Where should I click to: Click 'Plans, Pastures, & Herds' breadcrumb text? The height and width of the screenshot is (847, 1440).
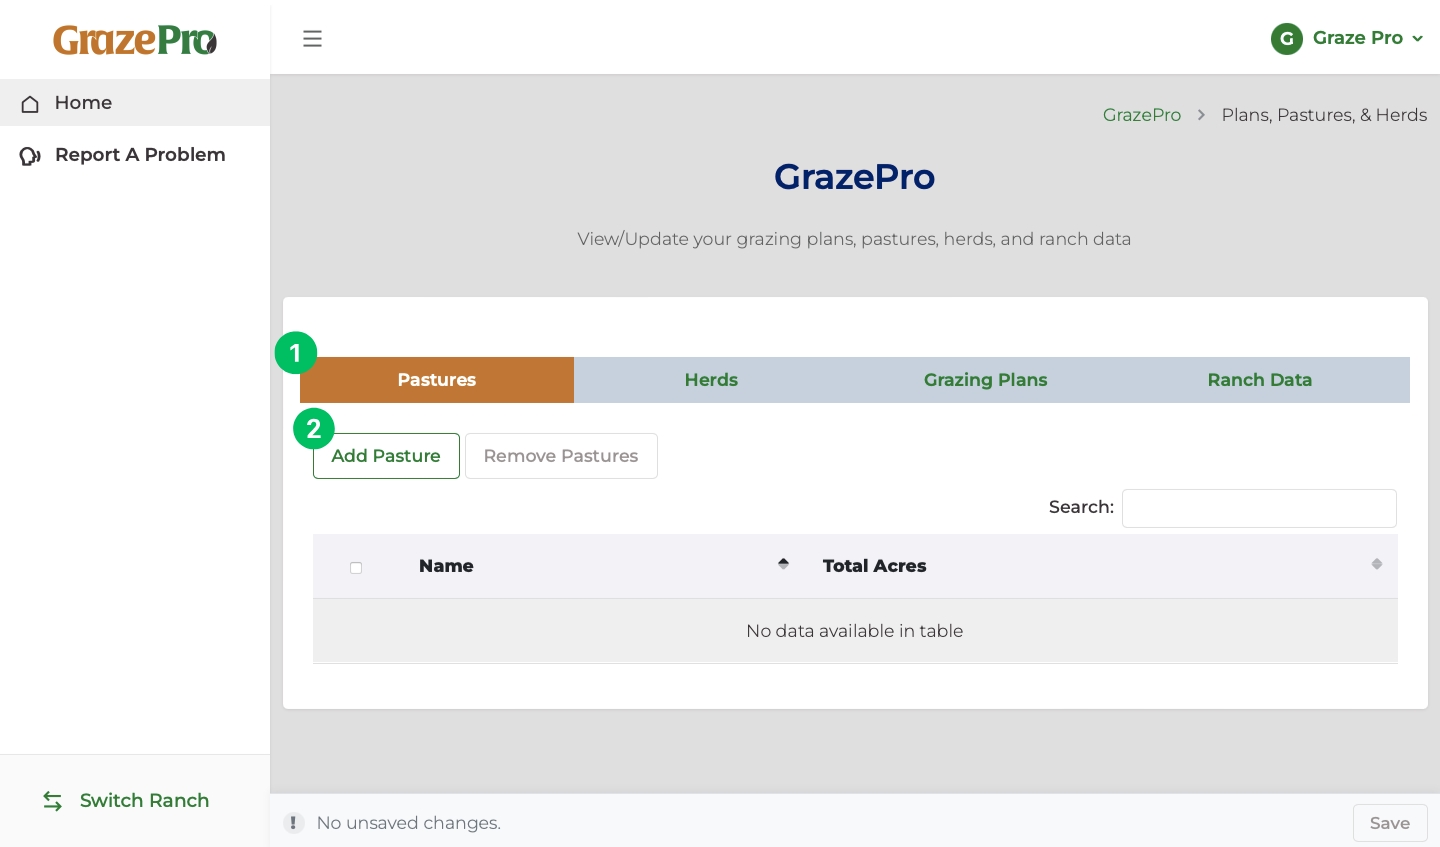pyautogui.click(x=1324, y=115)
